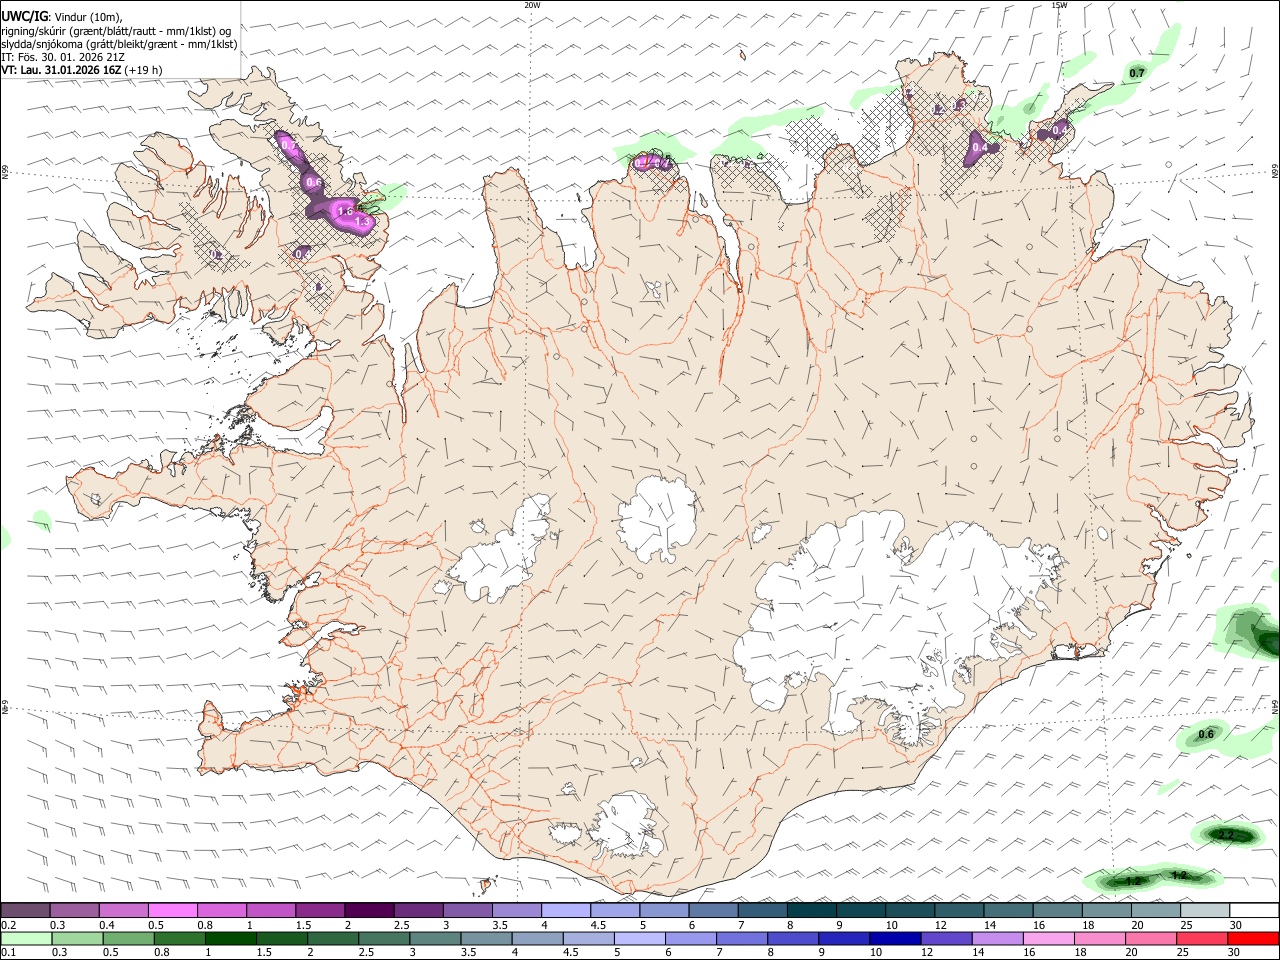
Task: Pick the lilac 14 swatch in lower legend
Action: click(x=998, y=938)
